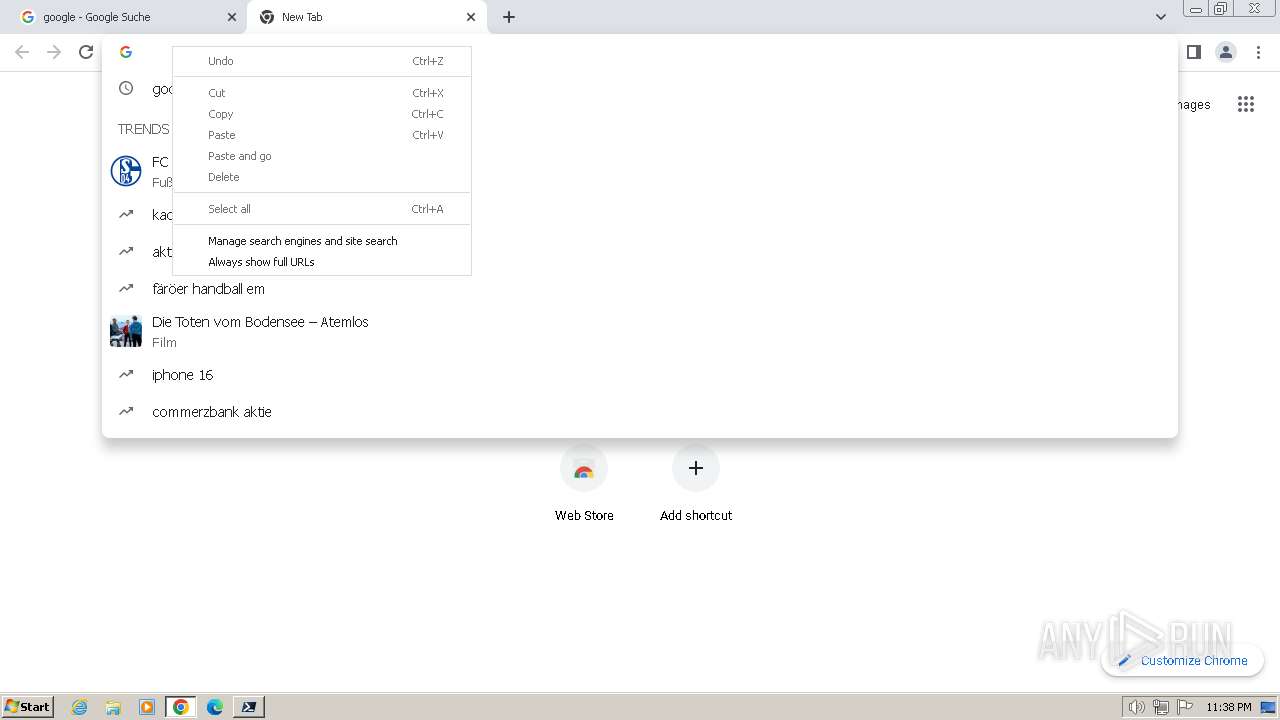Select the 'commerzbank aktie' suggestion
This screenshot has width=1280, height=720.
[x=640, y=412]
